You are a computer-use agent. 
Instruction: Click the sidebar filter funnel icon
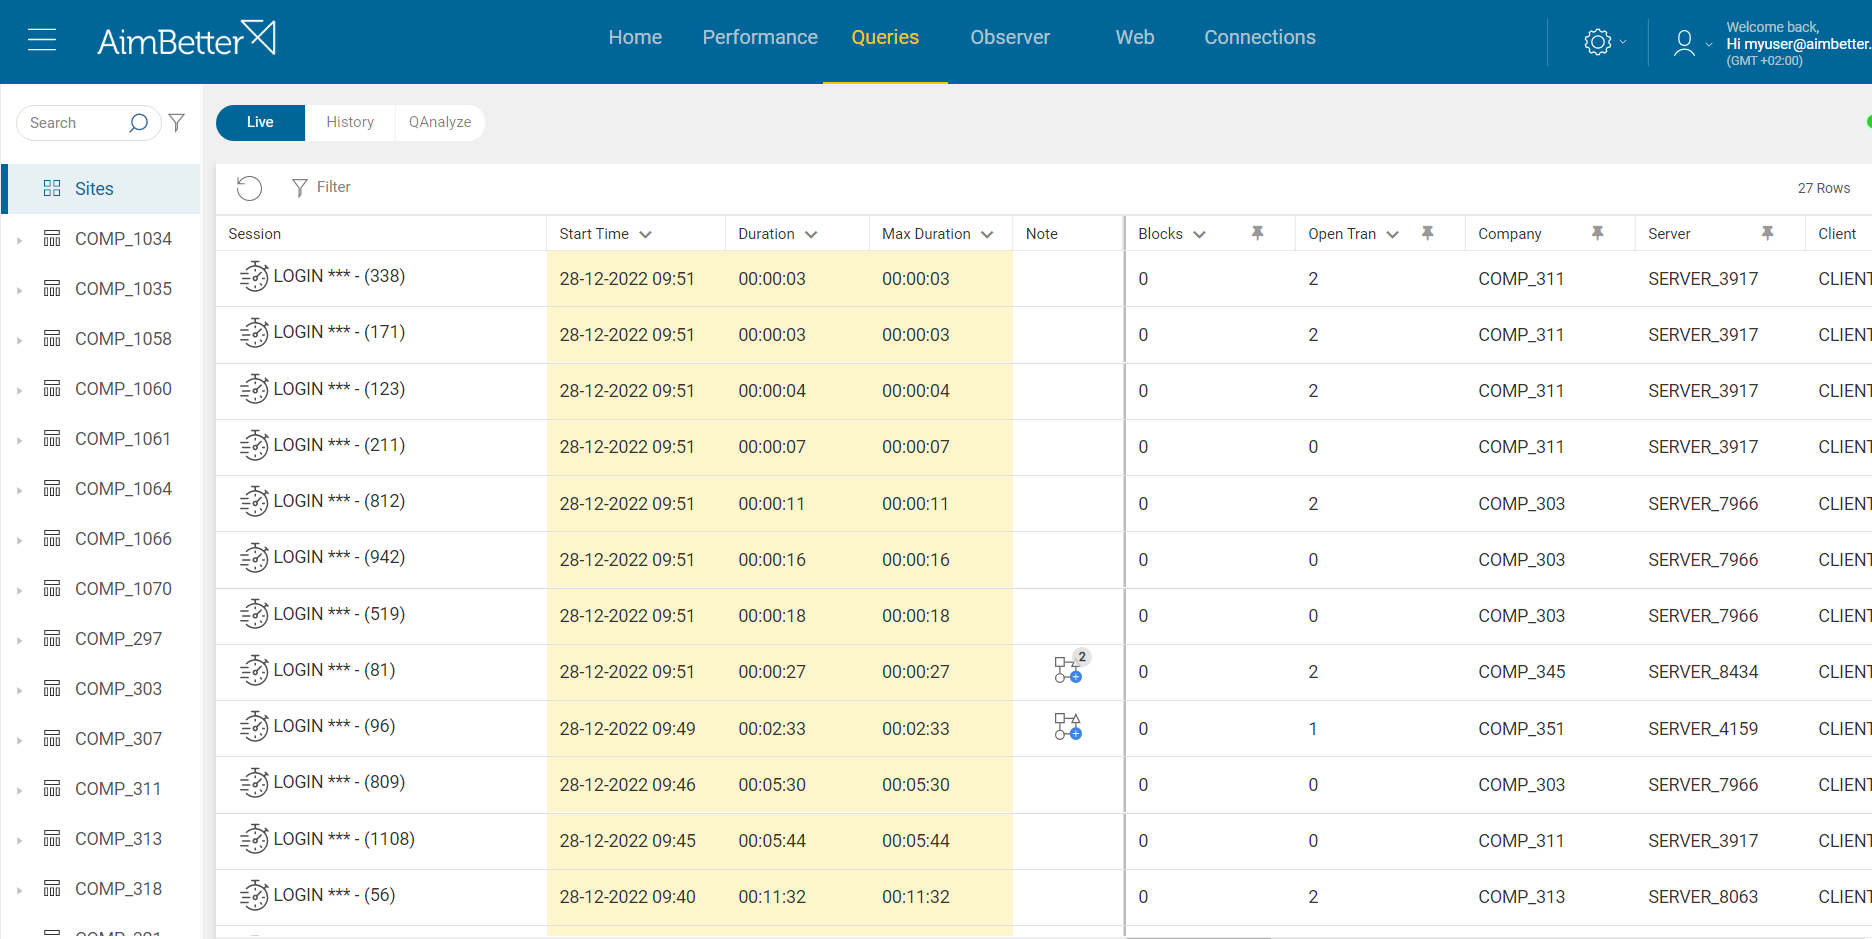click(x=177, y=122)
